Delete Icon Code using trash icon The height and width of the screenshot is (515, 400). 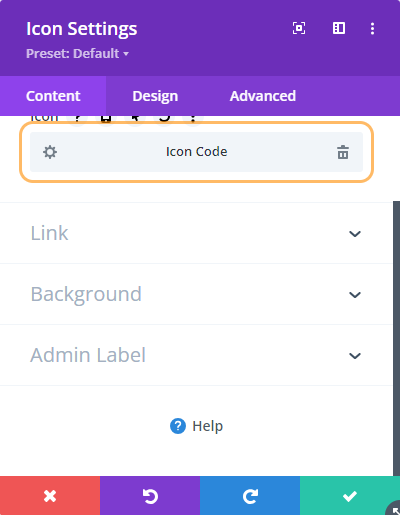coord(343,152)
